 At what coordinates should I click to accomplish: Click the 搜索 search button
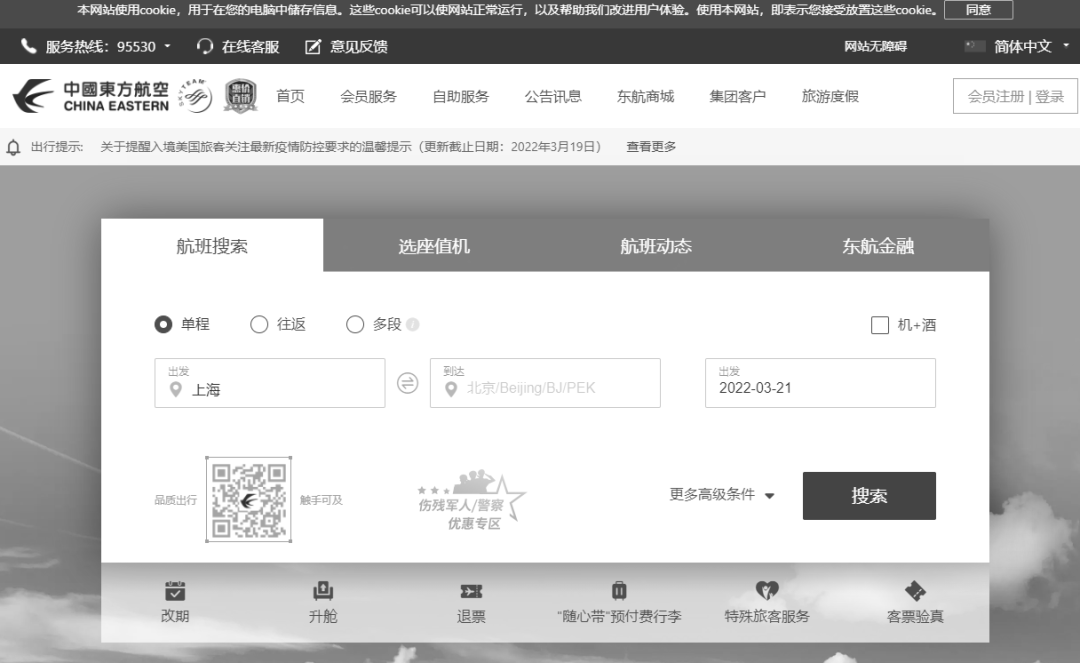[869, 496]
